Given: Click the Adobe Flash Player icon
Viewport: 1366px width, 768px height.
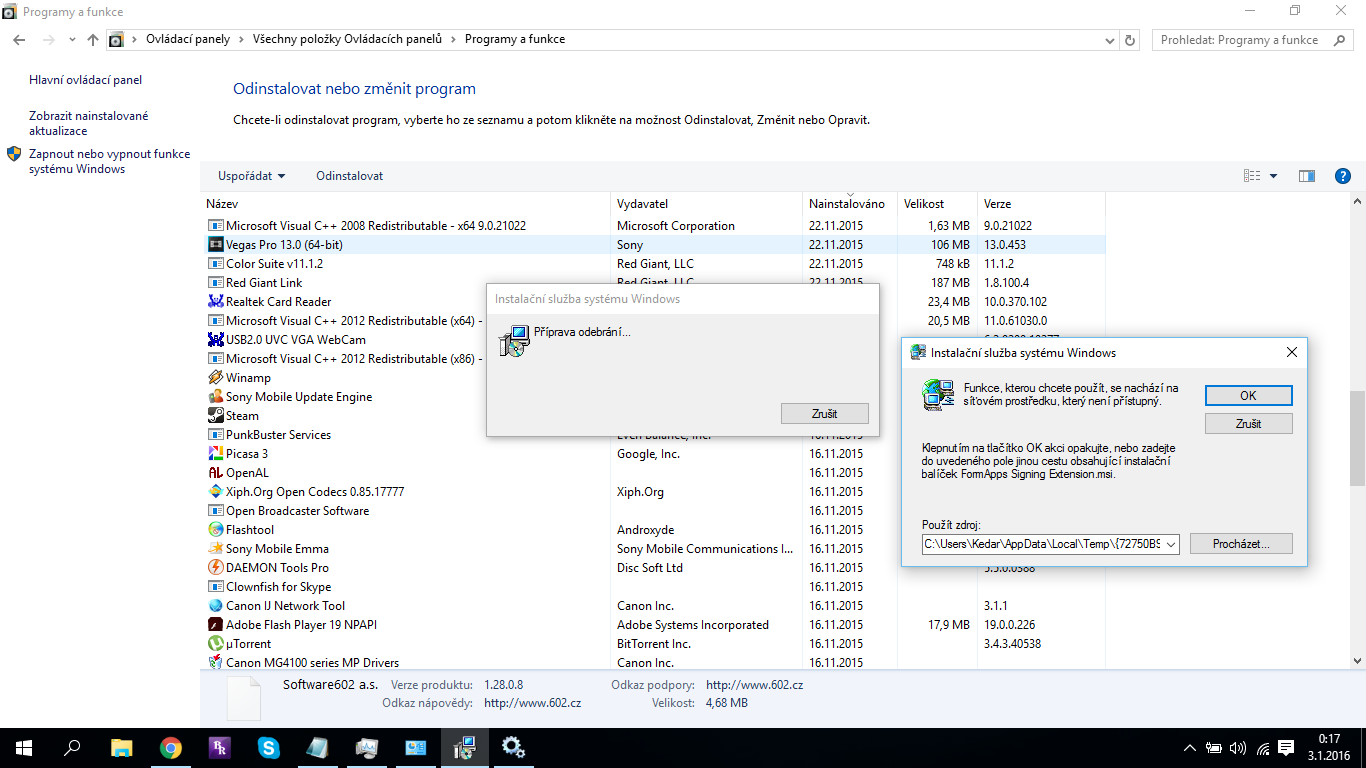Looking at the screenshot, I should pyautogui.click(x=215, y=625).
